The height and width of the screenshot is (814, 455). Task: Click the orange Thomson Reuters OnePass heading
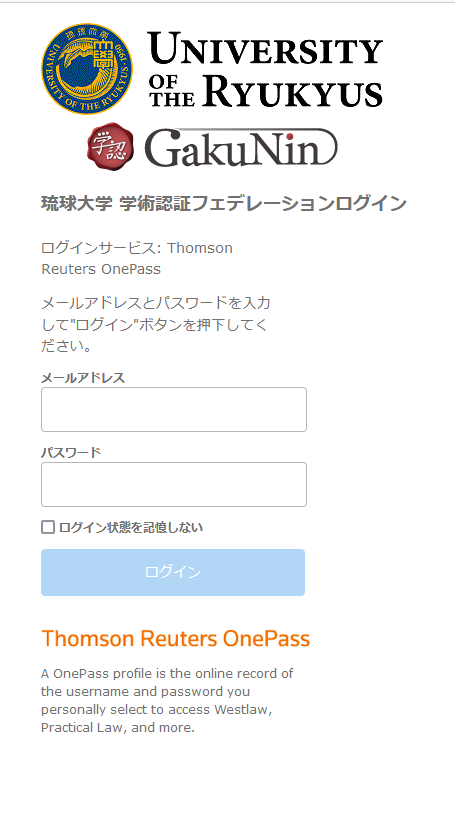[x=176, y=639]
